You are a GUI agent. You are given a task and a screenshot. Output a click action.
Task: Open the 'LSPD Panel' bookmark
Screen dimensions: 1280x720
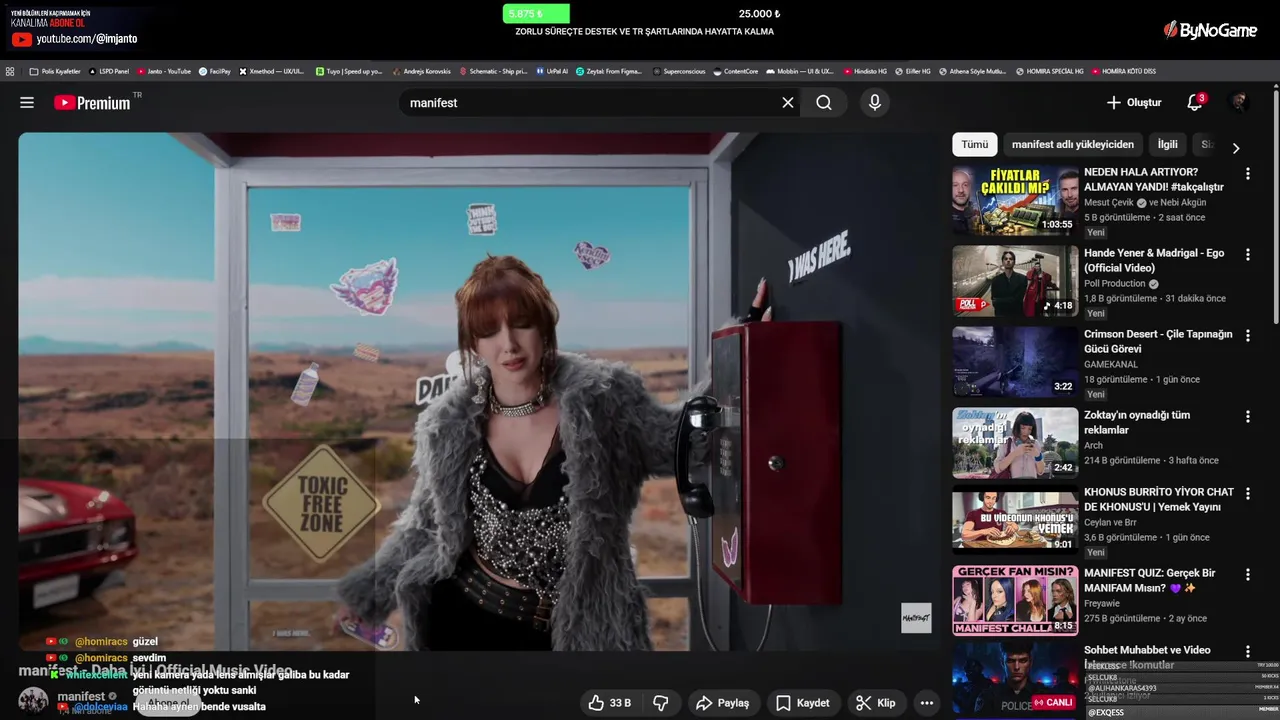coord(110,72)
